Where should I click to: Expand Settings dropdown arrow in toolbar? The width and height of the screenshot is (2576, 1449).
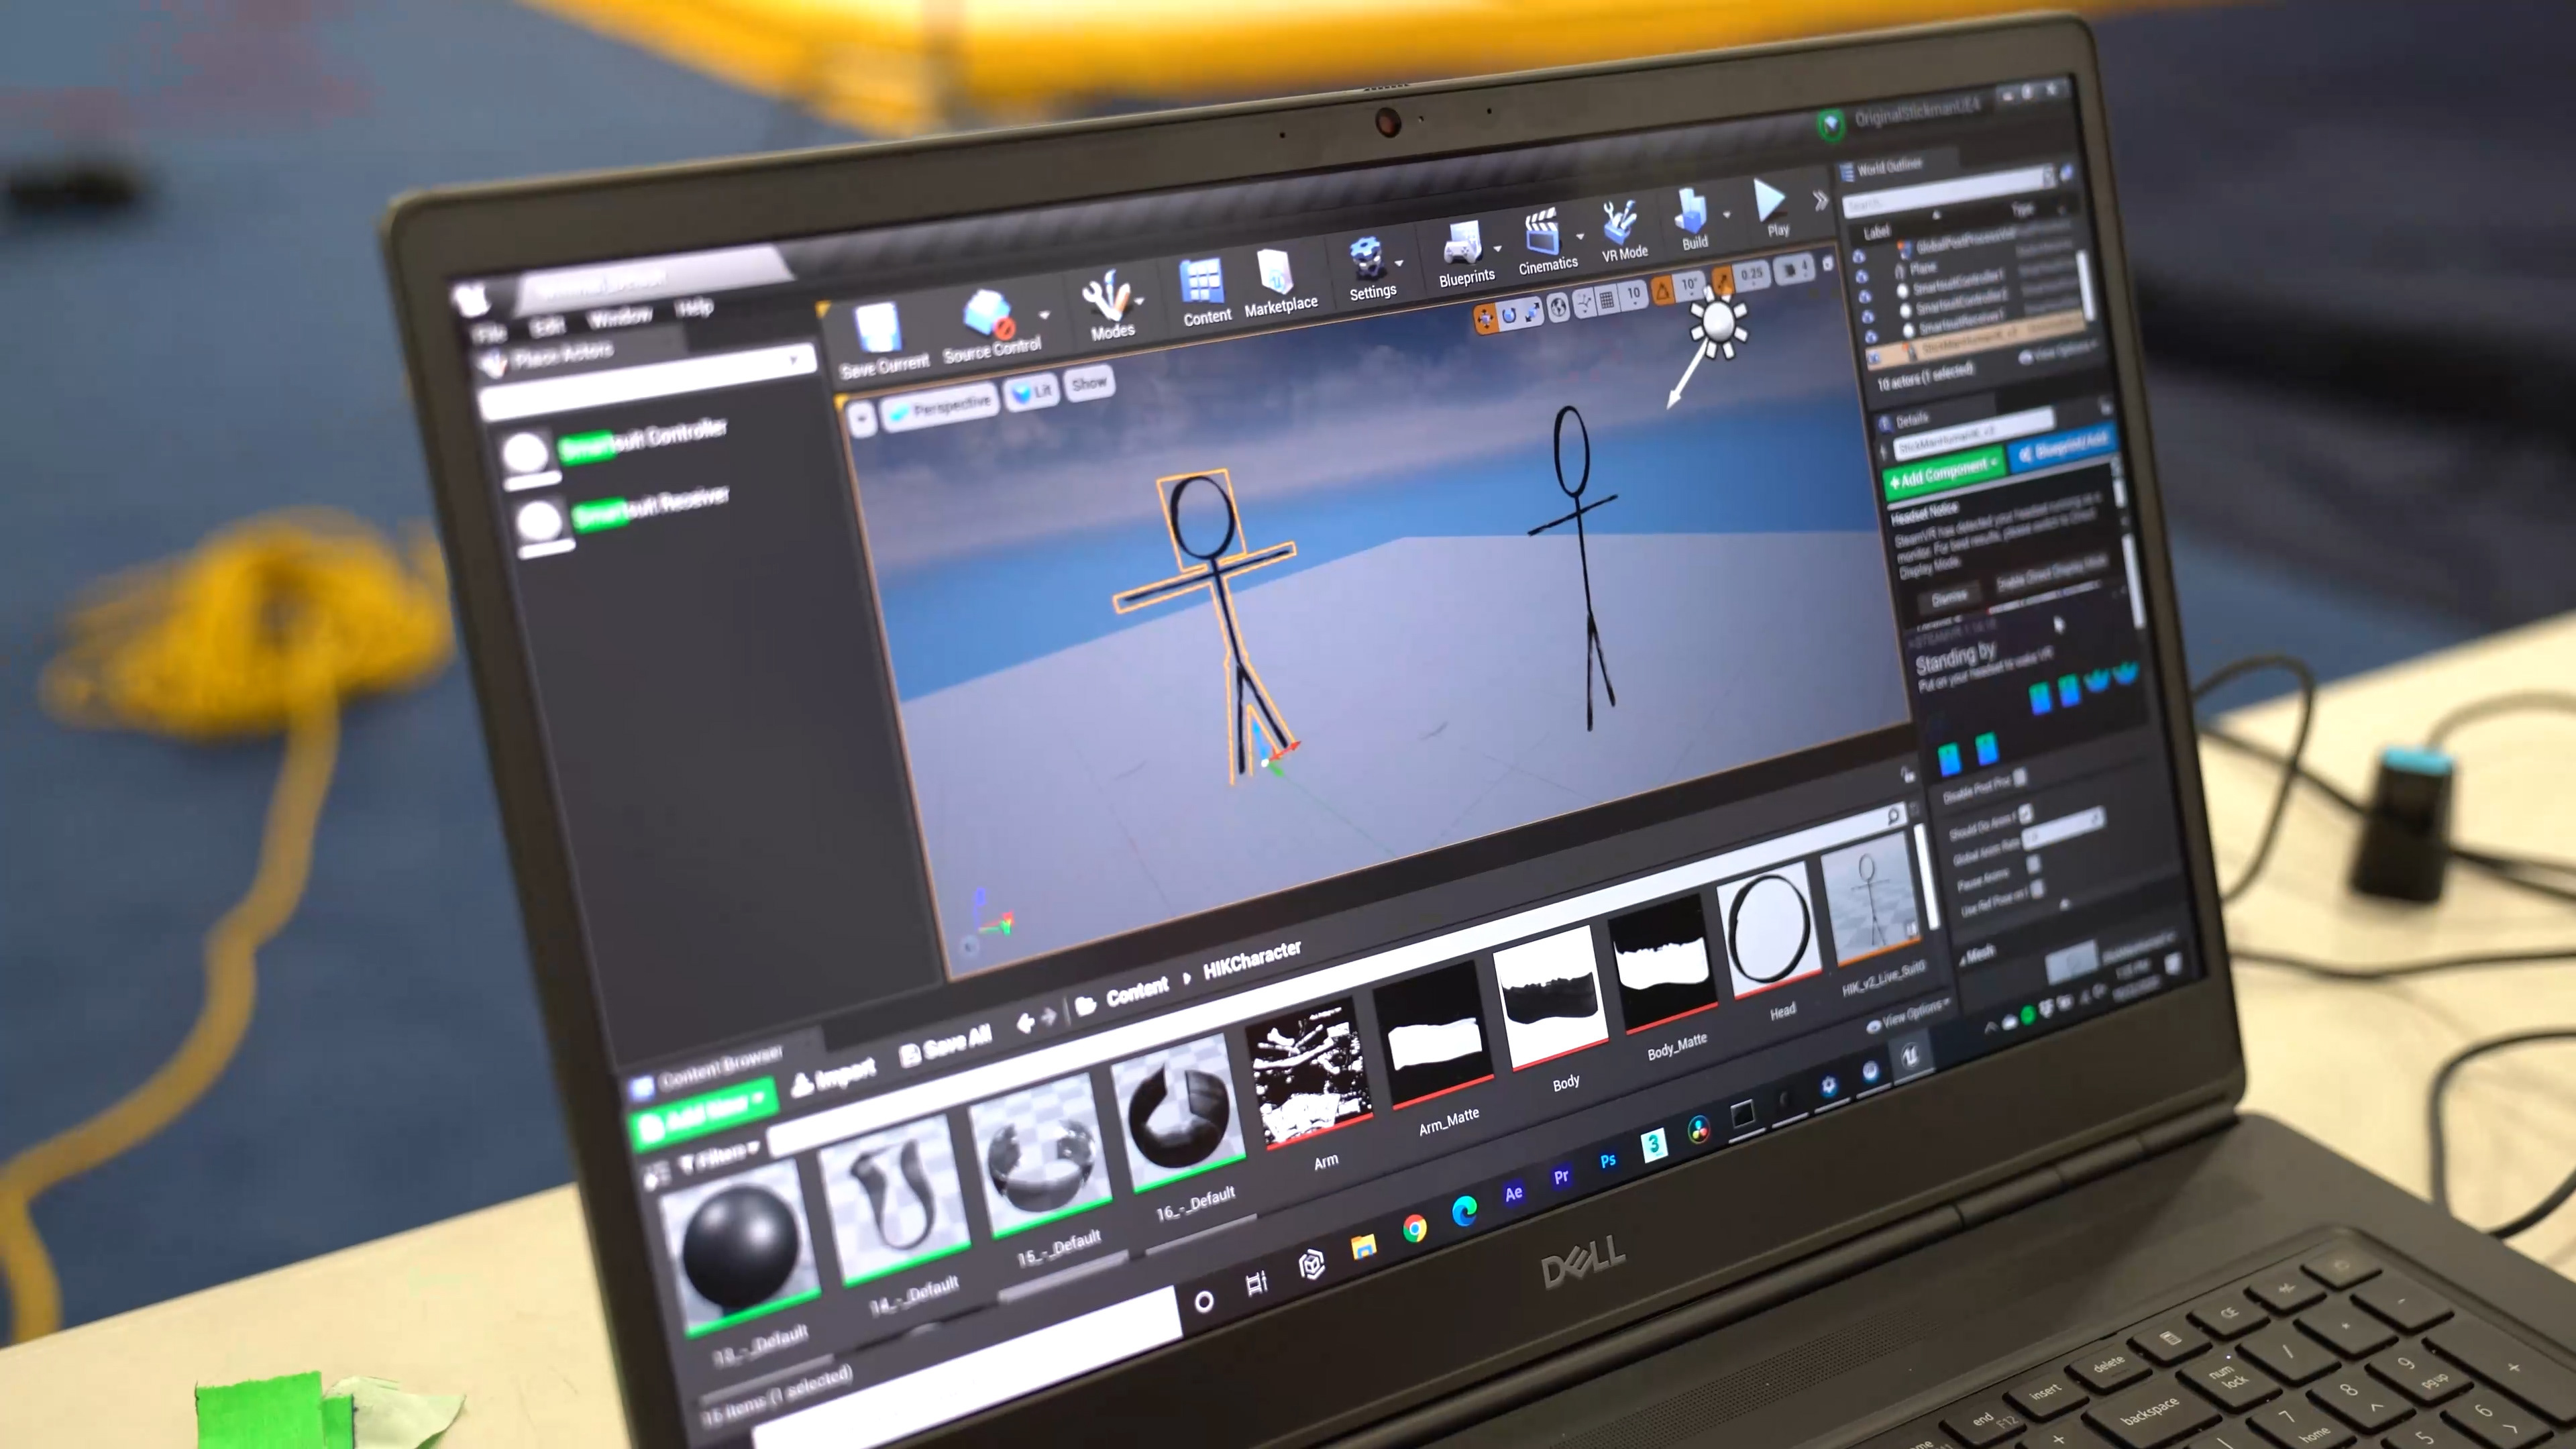[1399, 264]
